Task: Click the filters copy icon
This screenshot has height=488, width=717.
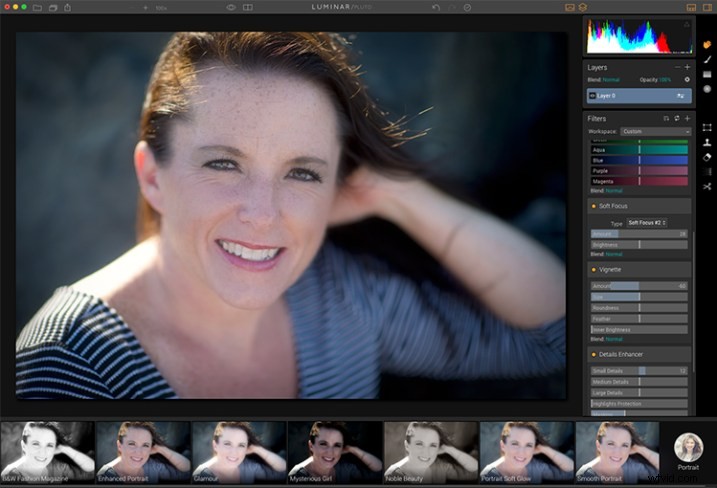Action: pyautogui.click(x=666, y=118)
